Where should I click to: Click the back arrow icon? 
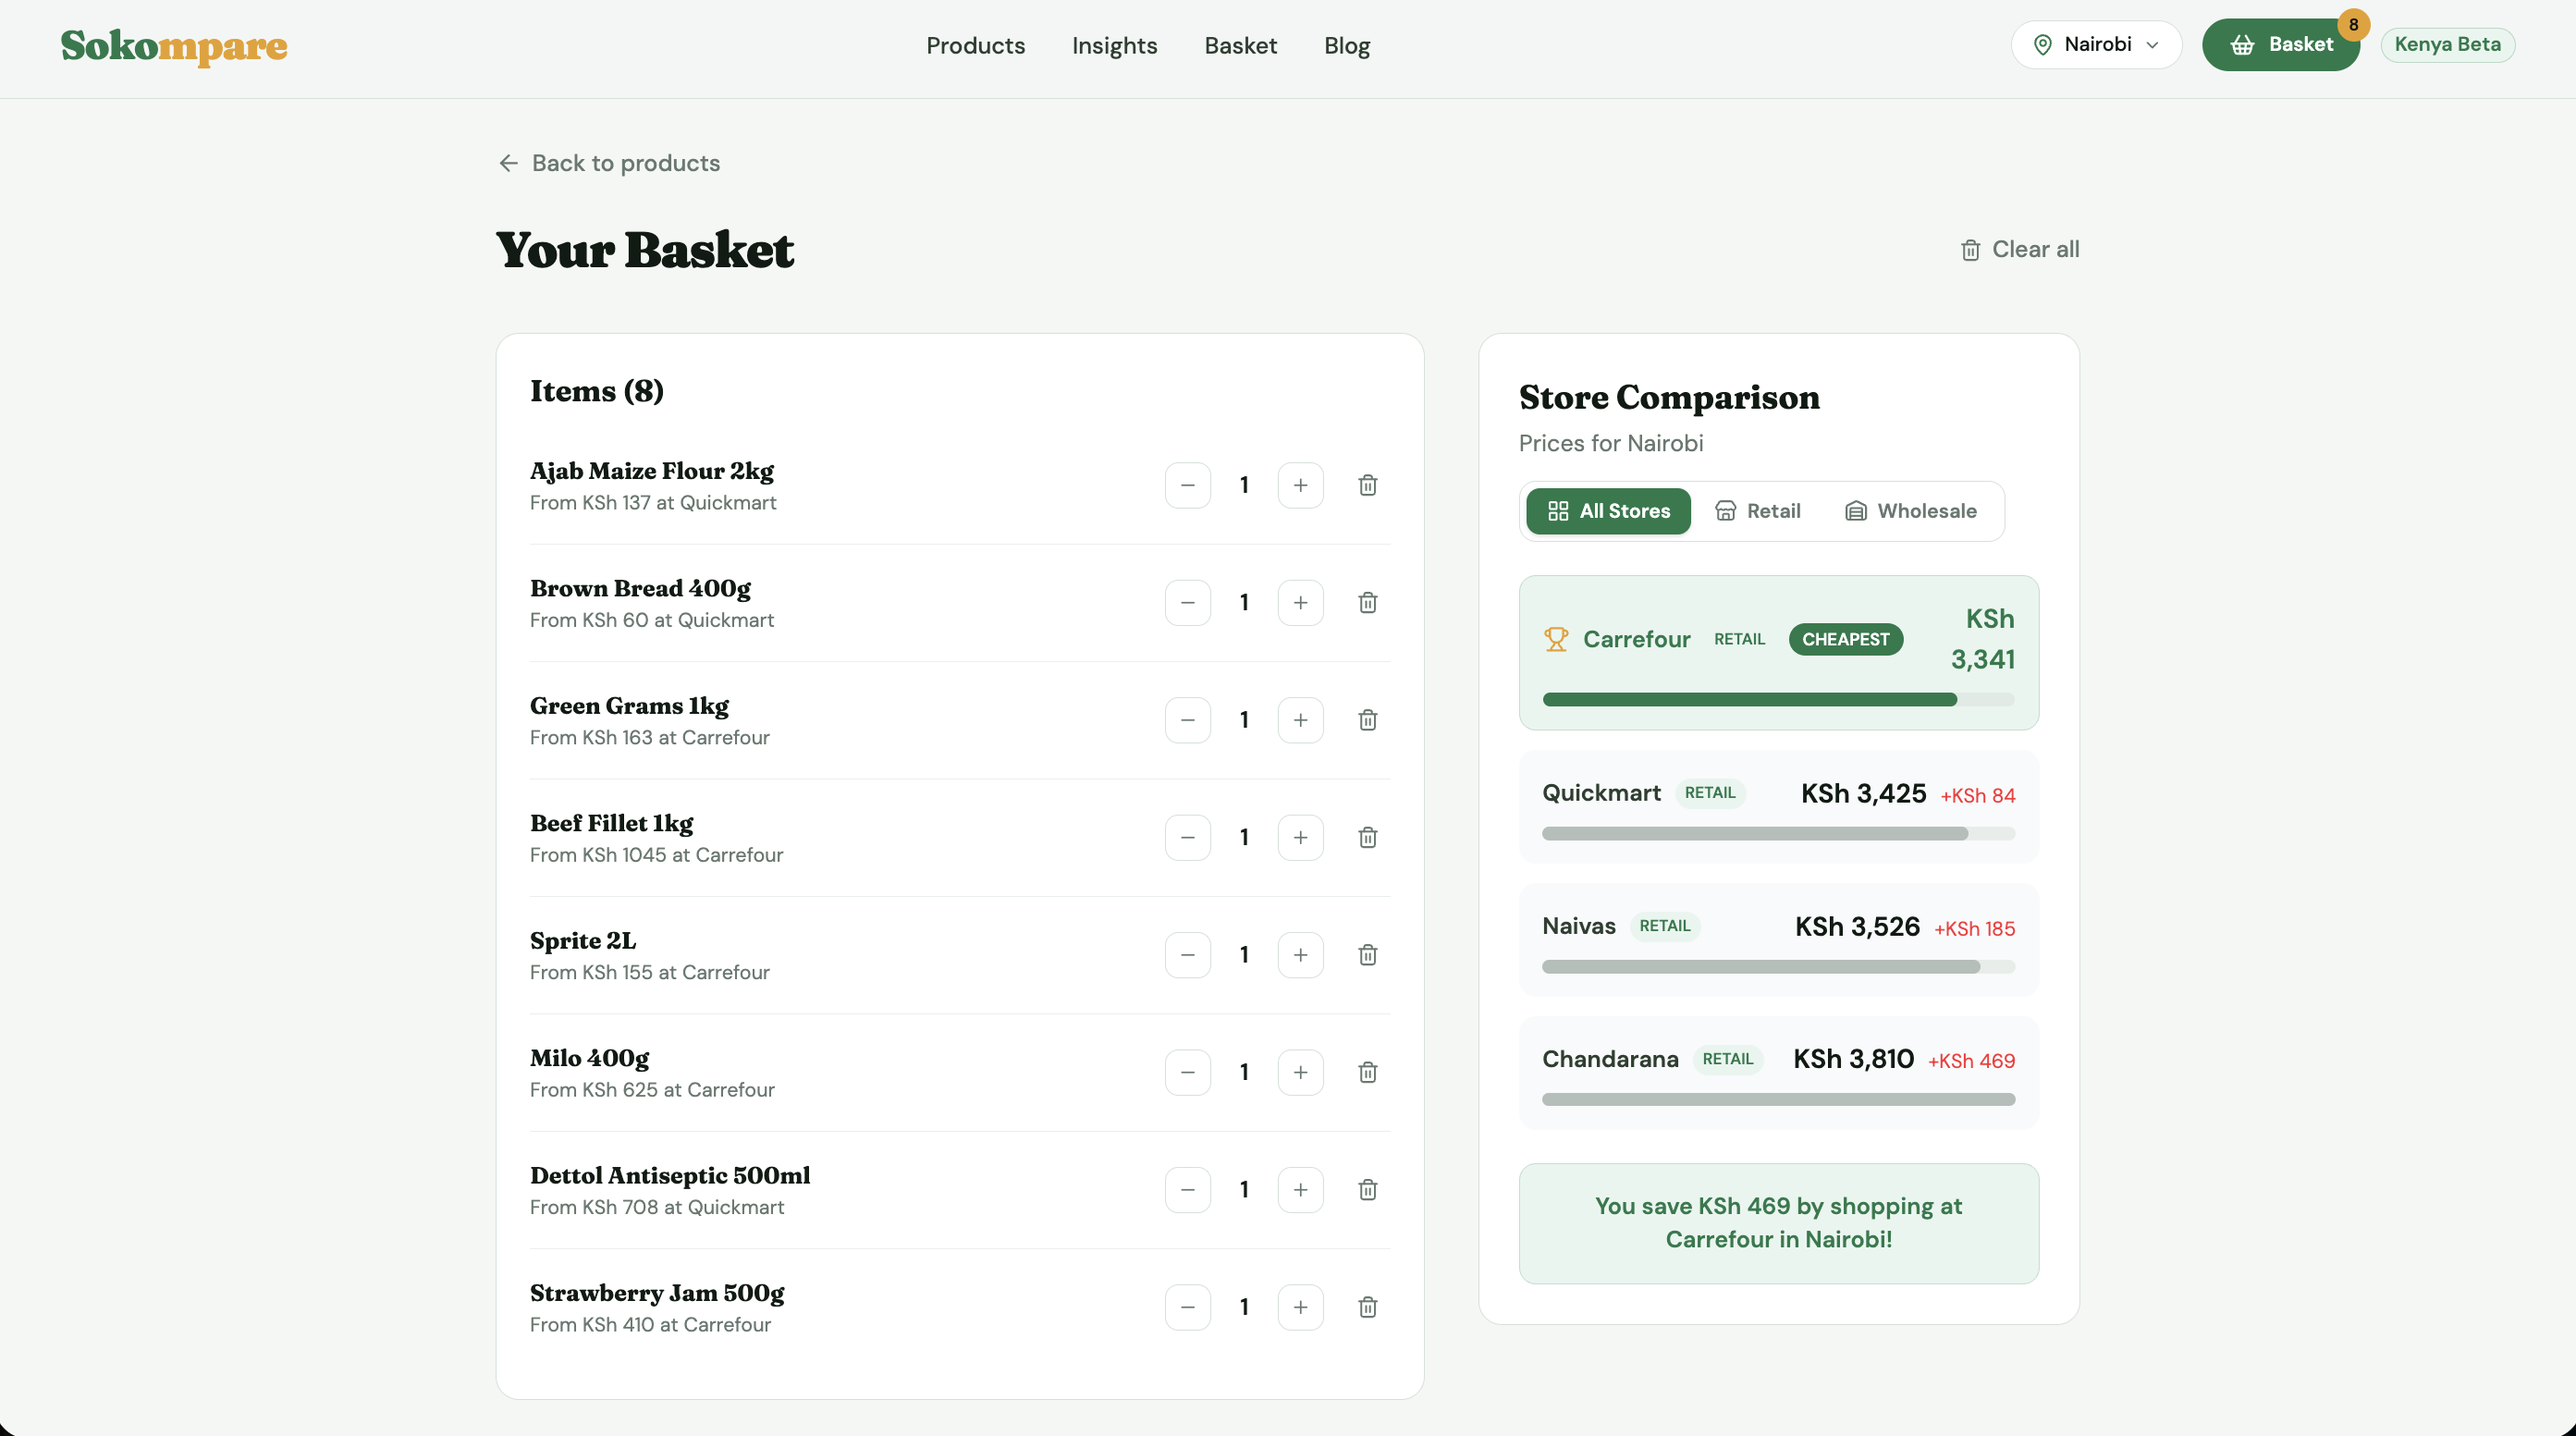pos(508,163)
